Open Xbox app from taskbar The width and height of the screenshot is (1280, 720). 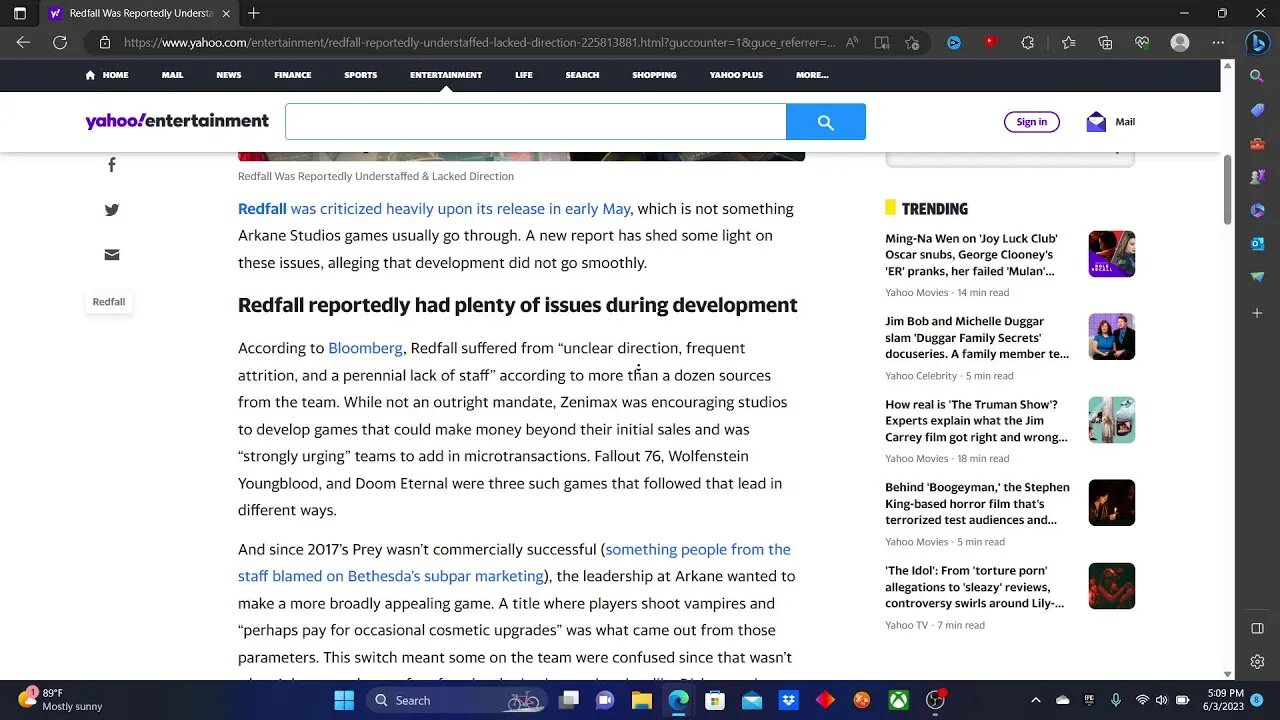pos(899,700)
